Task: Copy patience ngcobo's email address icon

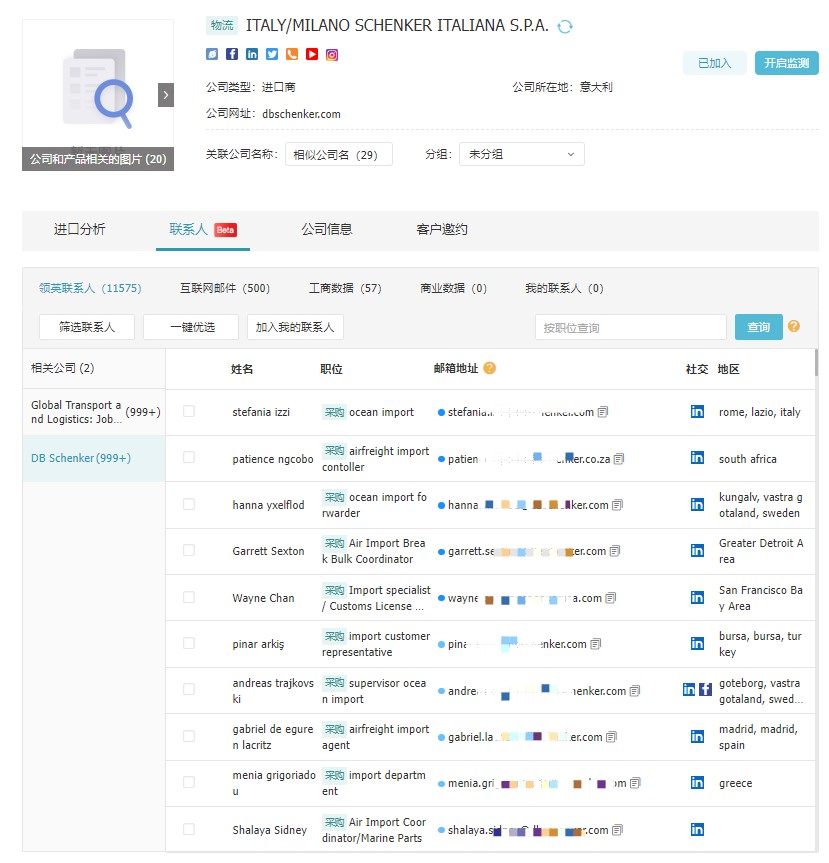Action: tap(619, 458)
